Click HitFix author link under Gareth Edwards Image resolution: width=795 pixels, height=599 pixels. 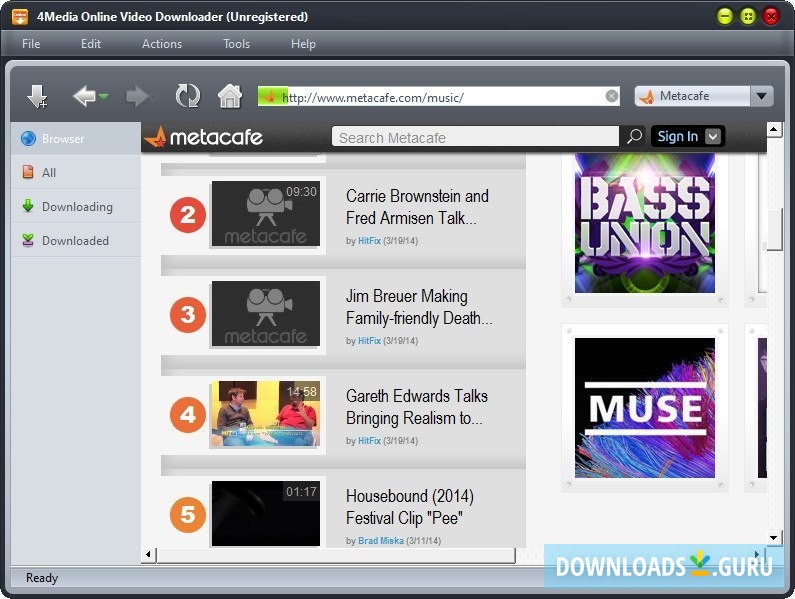[369, 441]
